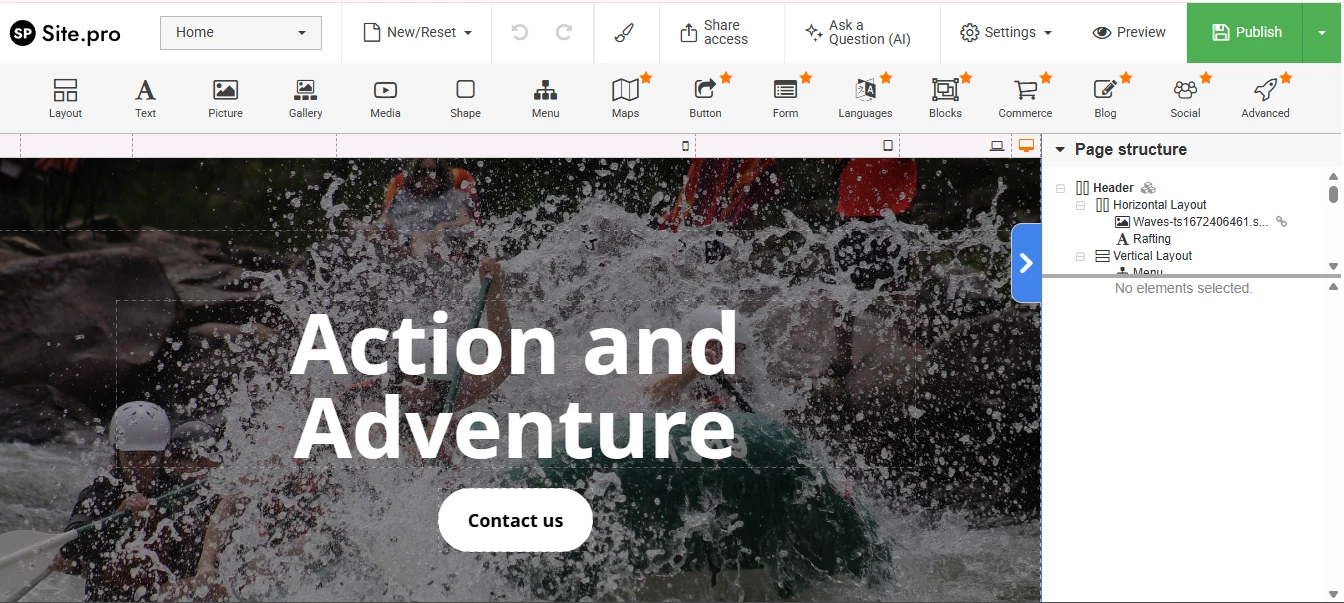Click the Advanced rocket icon
The height and width of the screenshot is (603, 1344).
1265,98
